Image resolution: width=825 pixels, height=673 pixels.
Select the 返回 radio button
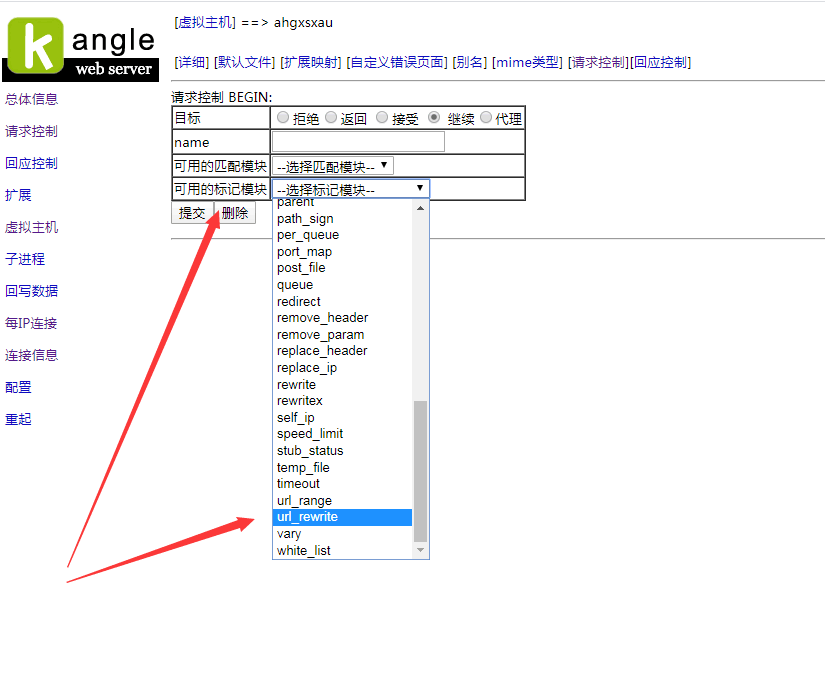tap(331, 118)
